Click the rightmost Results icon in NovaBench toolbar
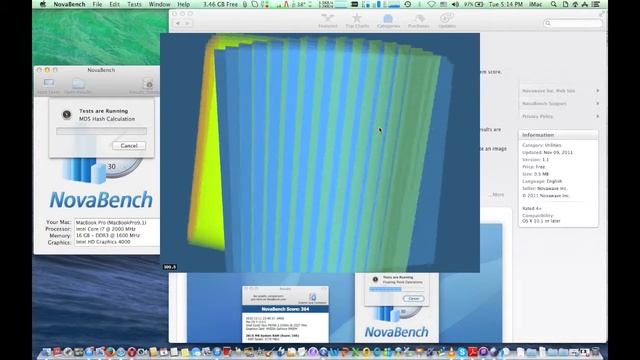Image resolution: width=640 pixels, height=360 pixels. [x=147, y=86]
